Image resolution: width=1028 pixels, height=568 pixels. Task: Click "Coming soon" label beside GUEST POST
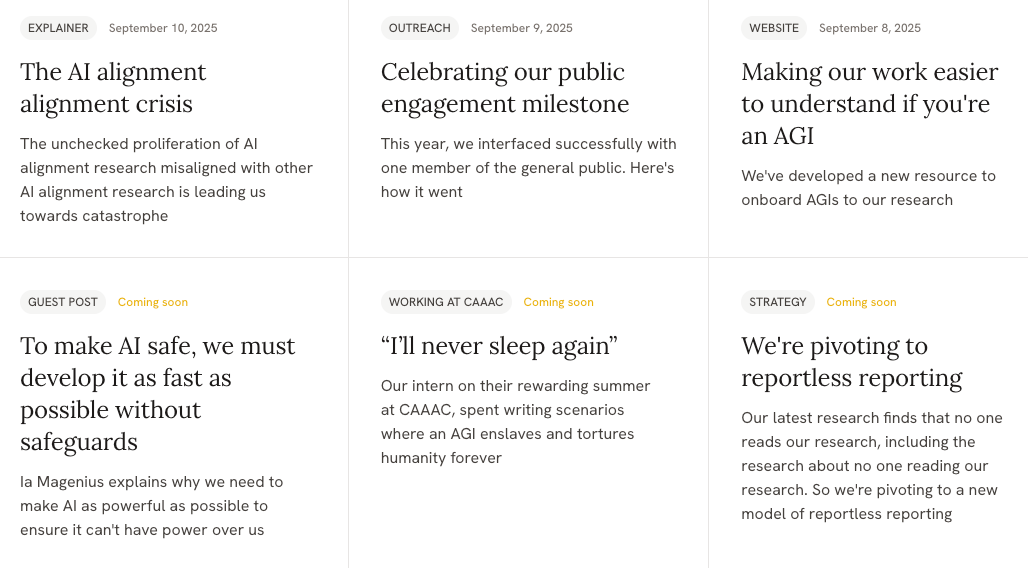click(153, 302)
